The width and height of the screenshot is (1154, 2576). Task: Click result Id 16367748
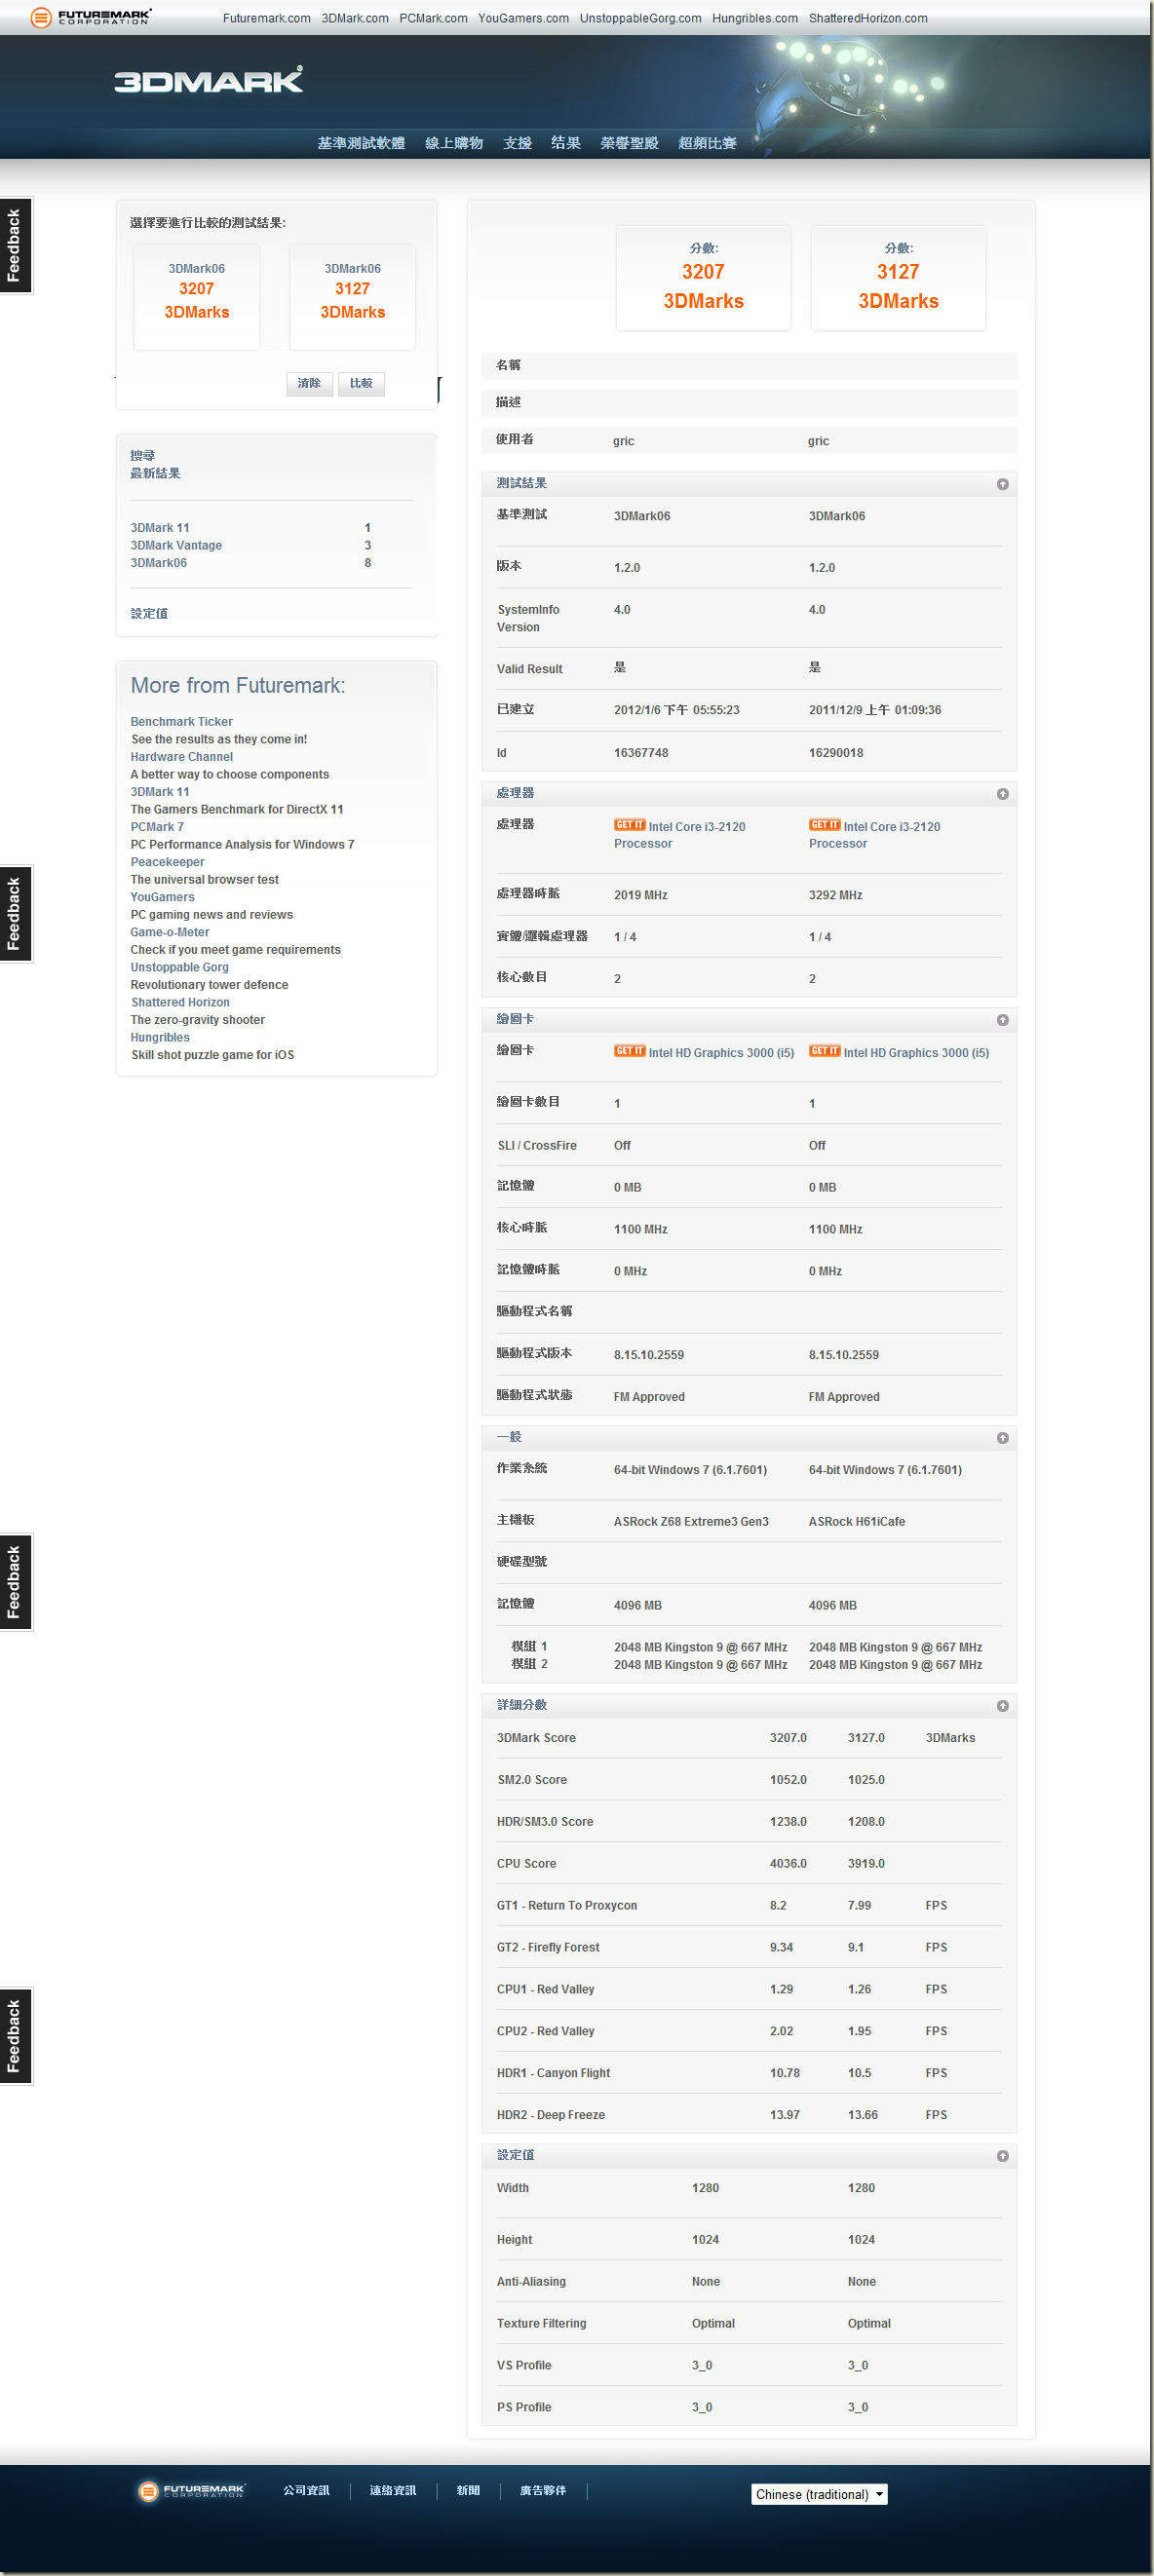[641, 752]
